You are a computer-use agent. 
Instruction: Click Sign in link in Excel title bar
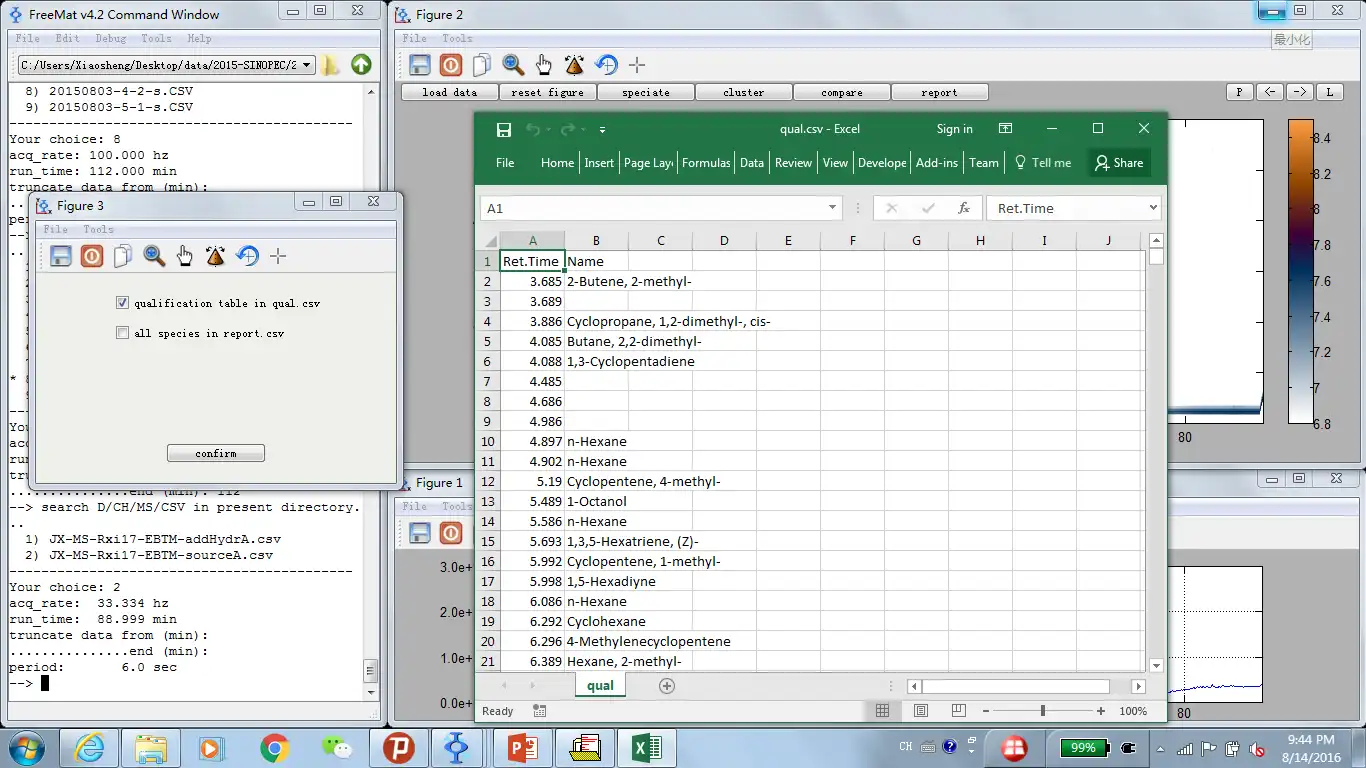pos(954,129)
